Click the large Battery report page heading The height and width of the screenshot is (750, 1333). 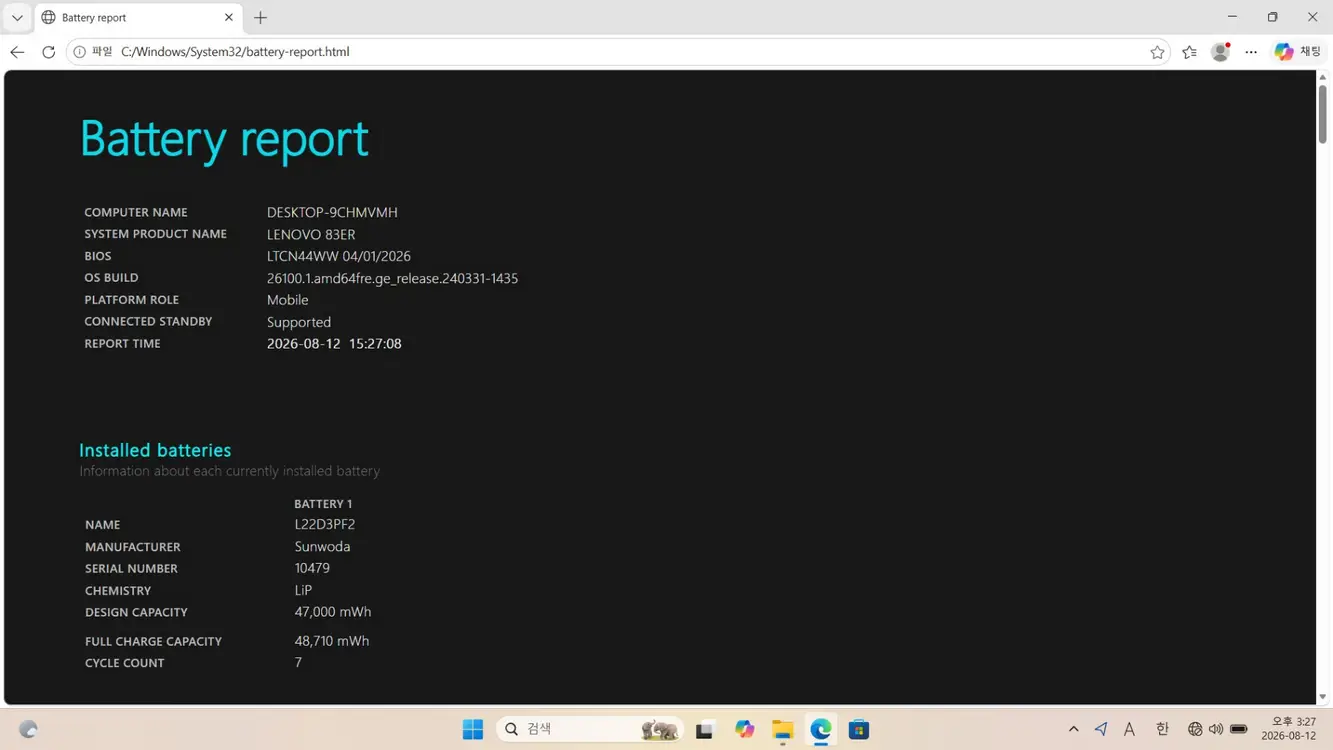224,138
